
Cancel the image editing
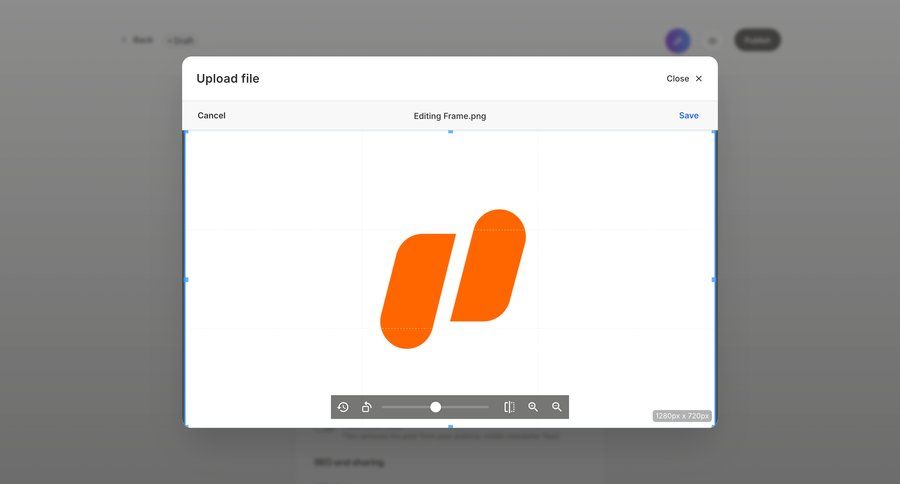coord(211,115)
